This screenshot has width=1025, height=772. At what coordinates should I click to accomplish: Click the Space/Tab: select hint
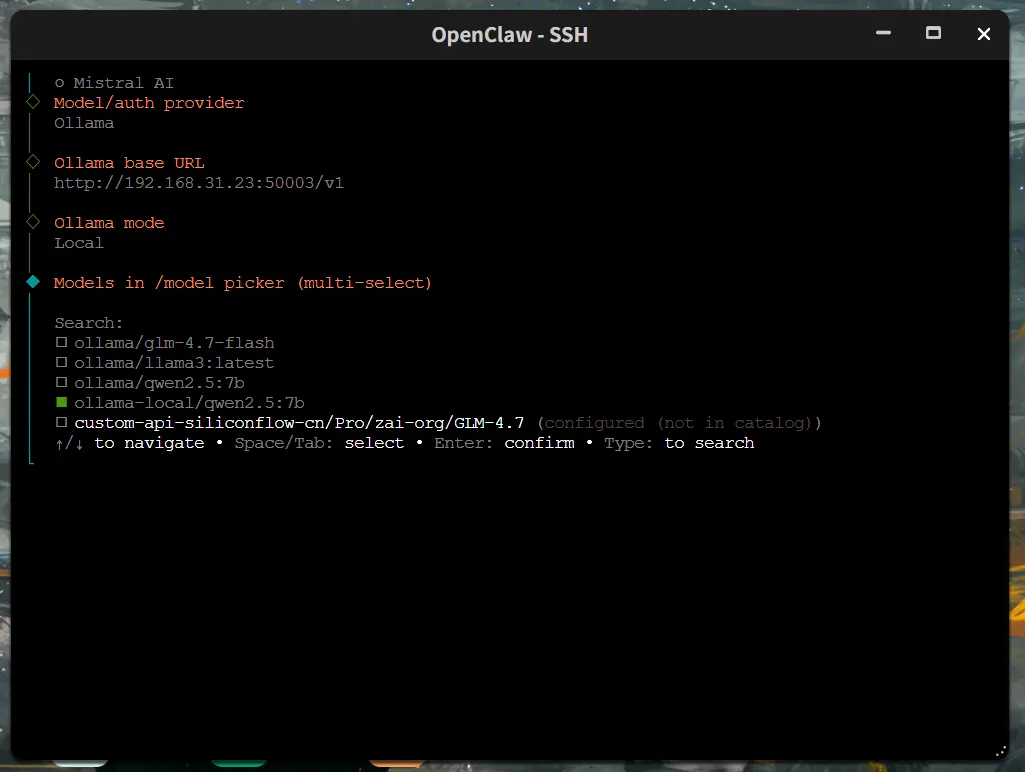(x=319, y=443)
